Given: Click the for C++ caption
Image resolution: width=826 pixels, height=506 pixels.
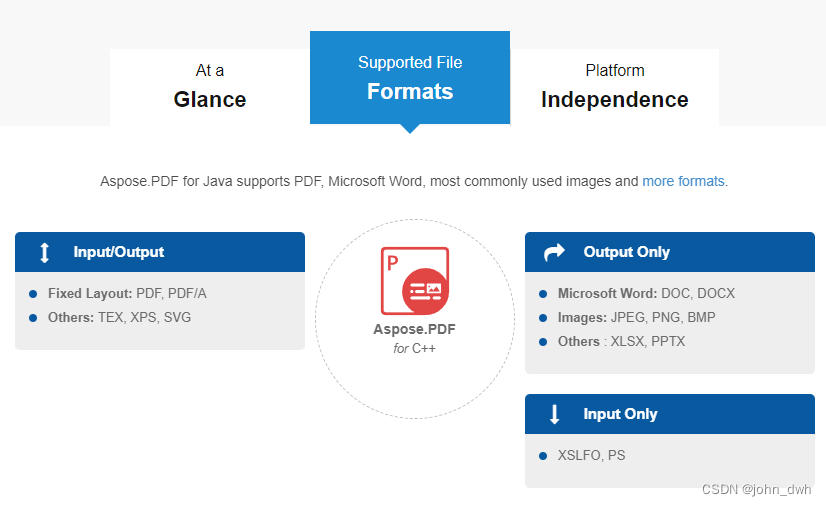Looking at the screenshot, I should pyautogui.click(x=415, y=349).
